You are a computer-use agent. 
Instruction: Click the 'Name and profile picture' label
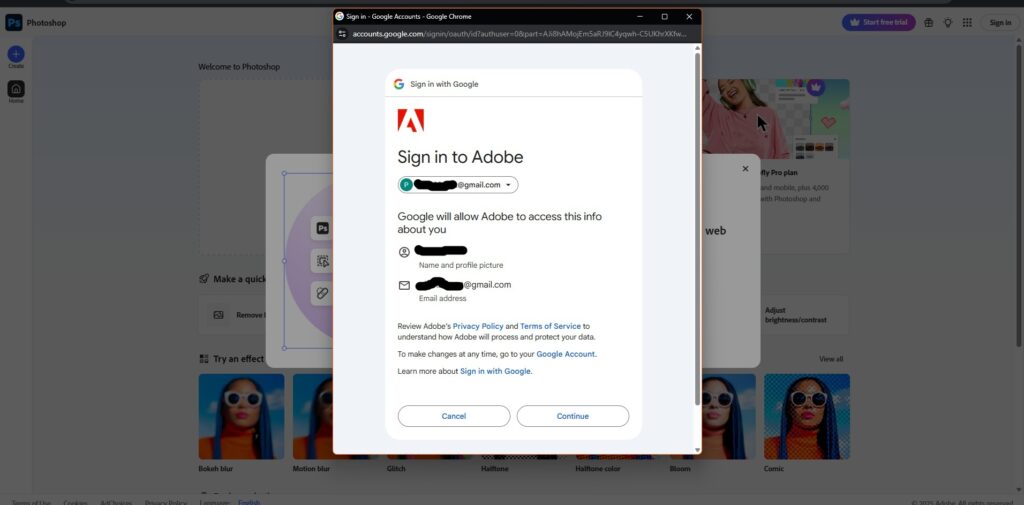click(461, 265)
